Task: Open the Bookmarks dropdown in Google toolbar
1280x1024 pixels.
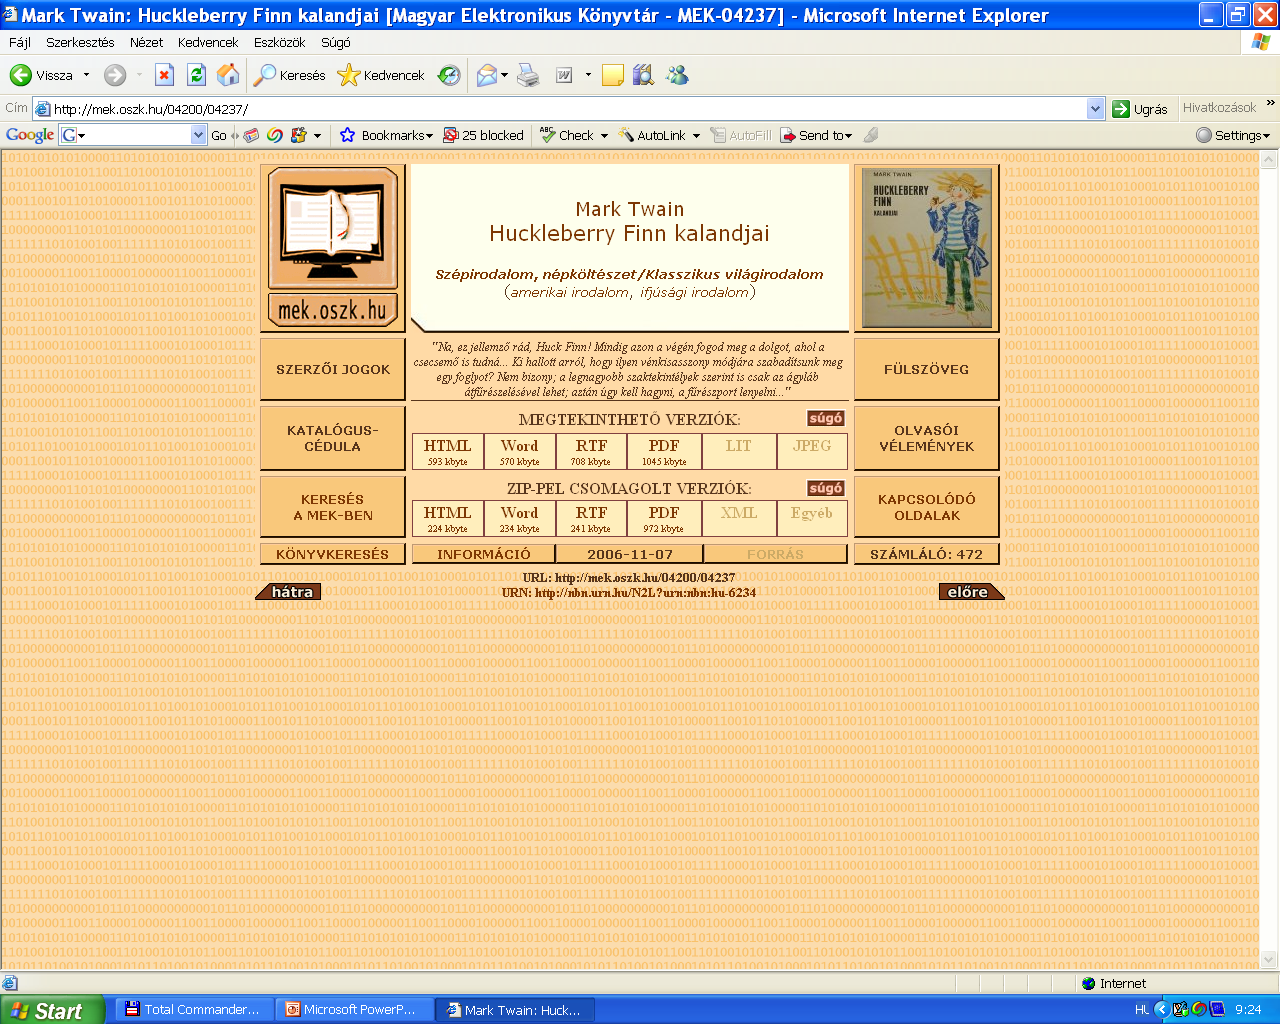Action: point(386,135)
